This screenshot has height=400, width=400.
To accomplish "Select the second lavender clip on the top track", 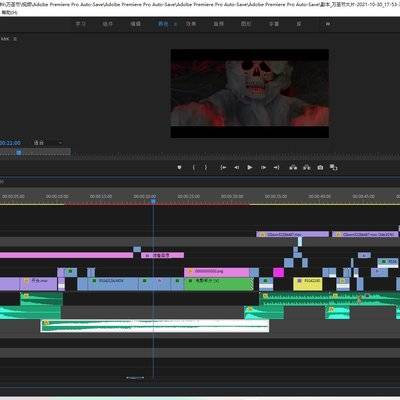I will click(365, 234).
